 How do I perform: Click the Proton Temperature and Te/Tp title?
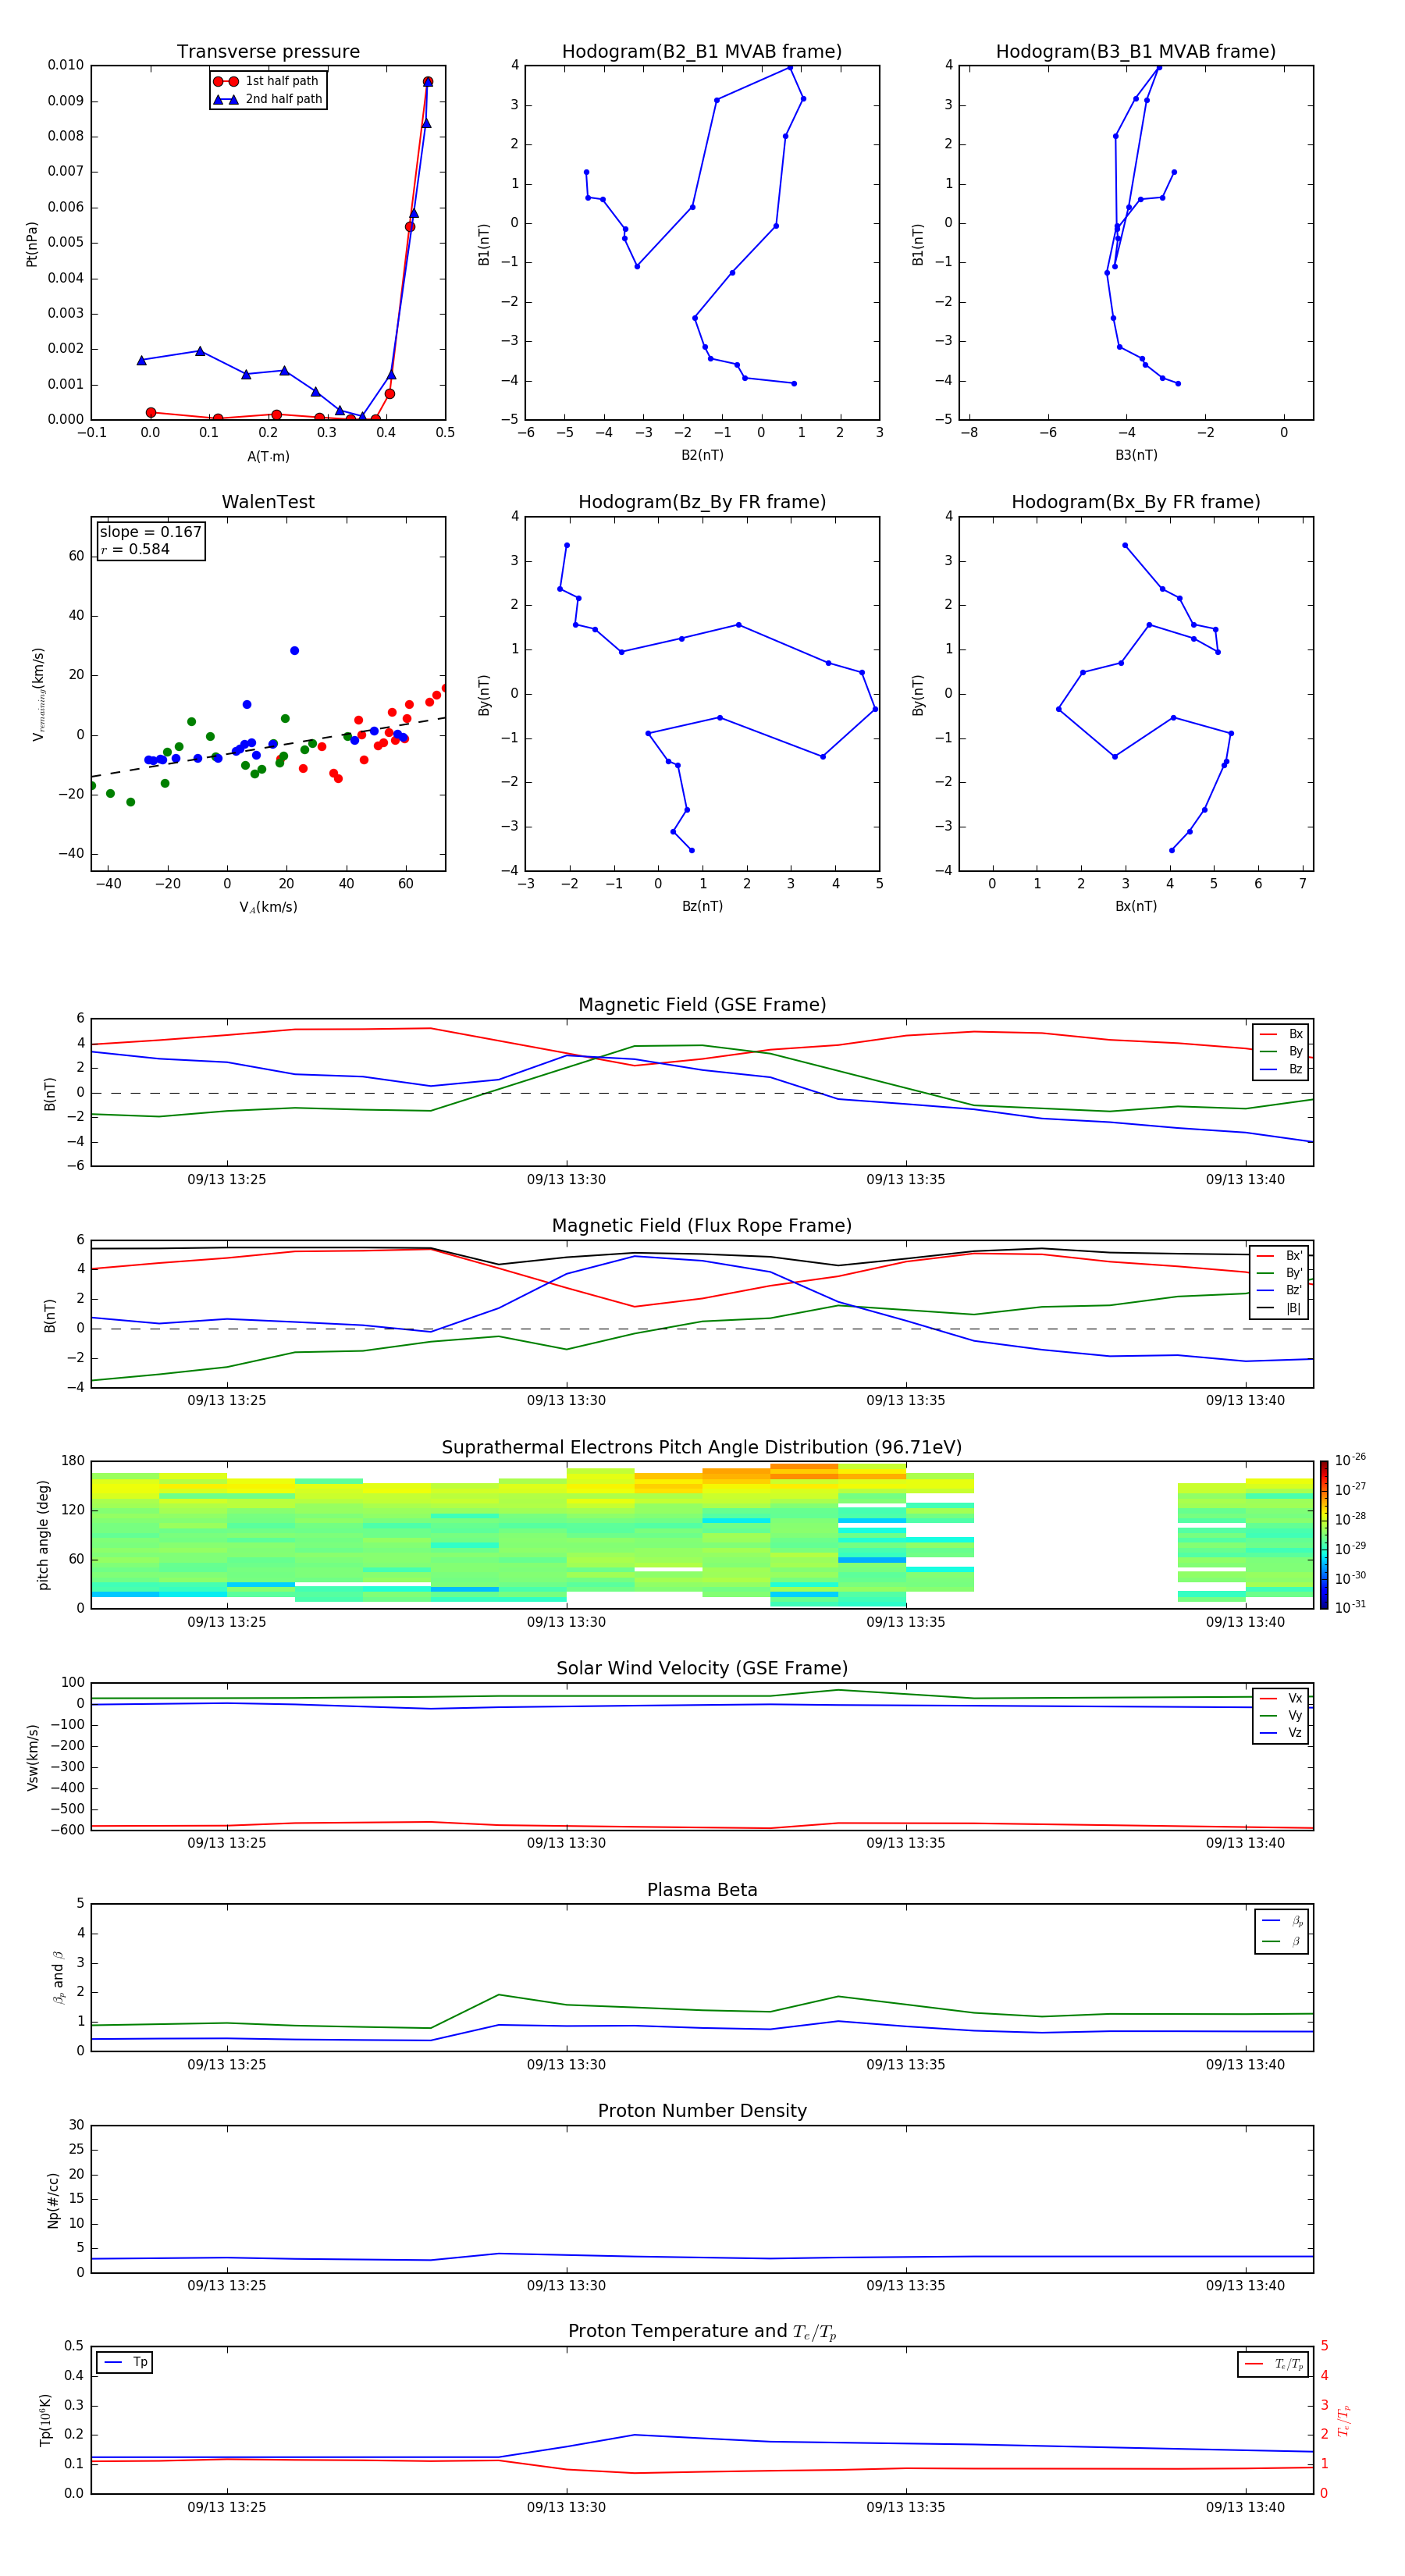[x=701, y=2332]
